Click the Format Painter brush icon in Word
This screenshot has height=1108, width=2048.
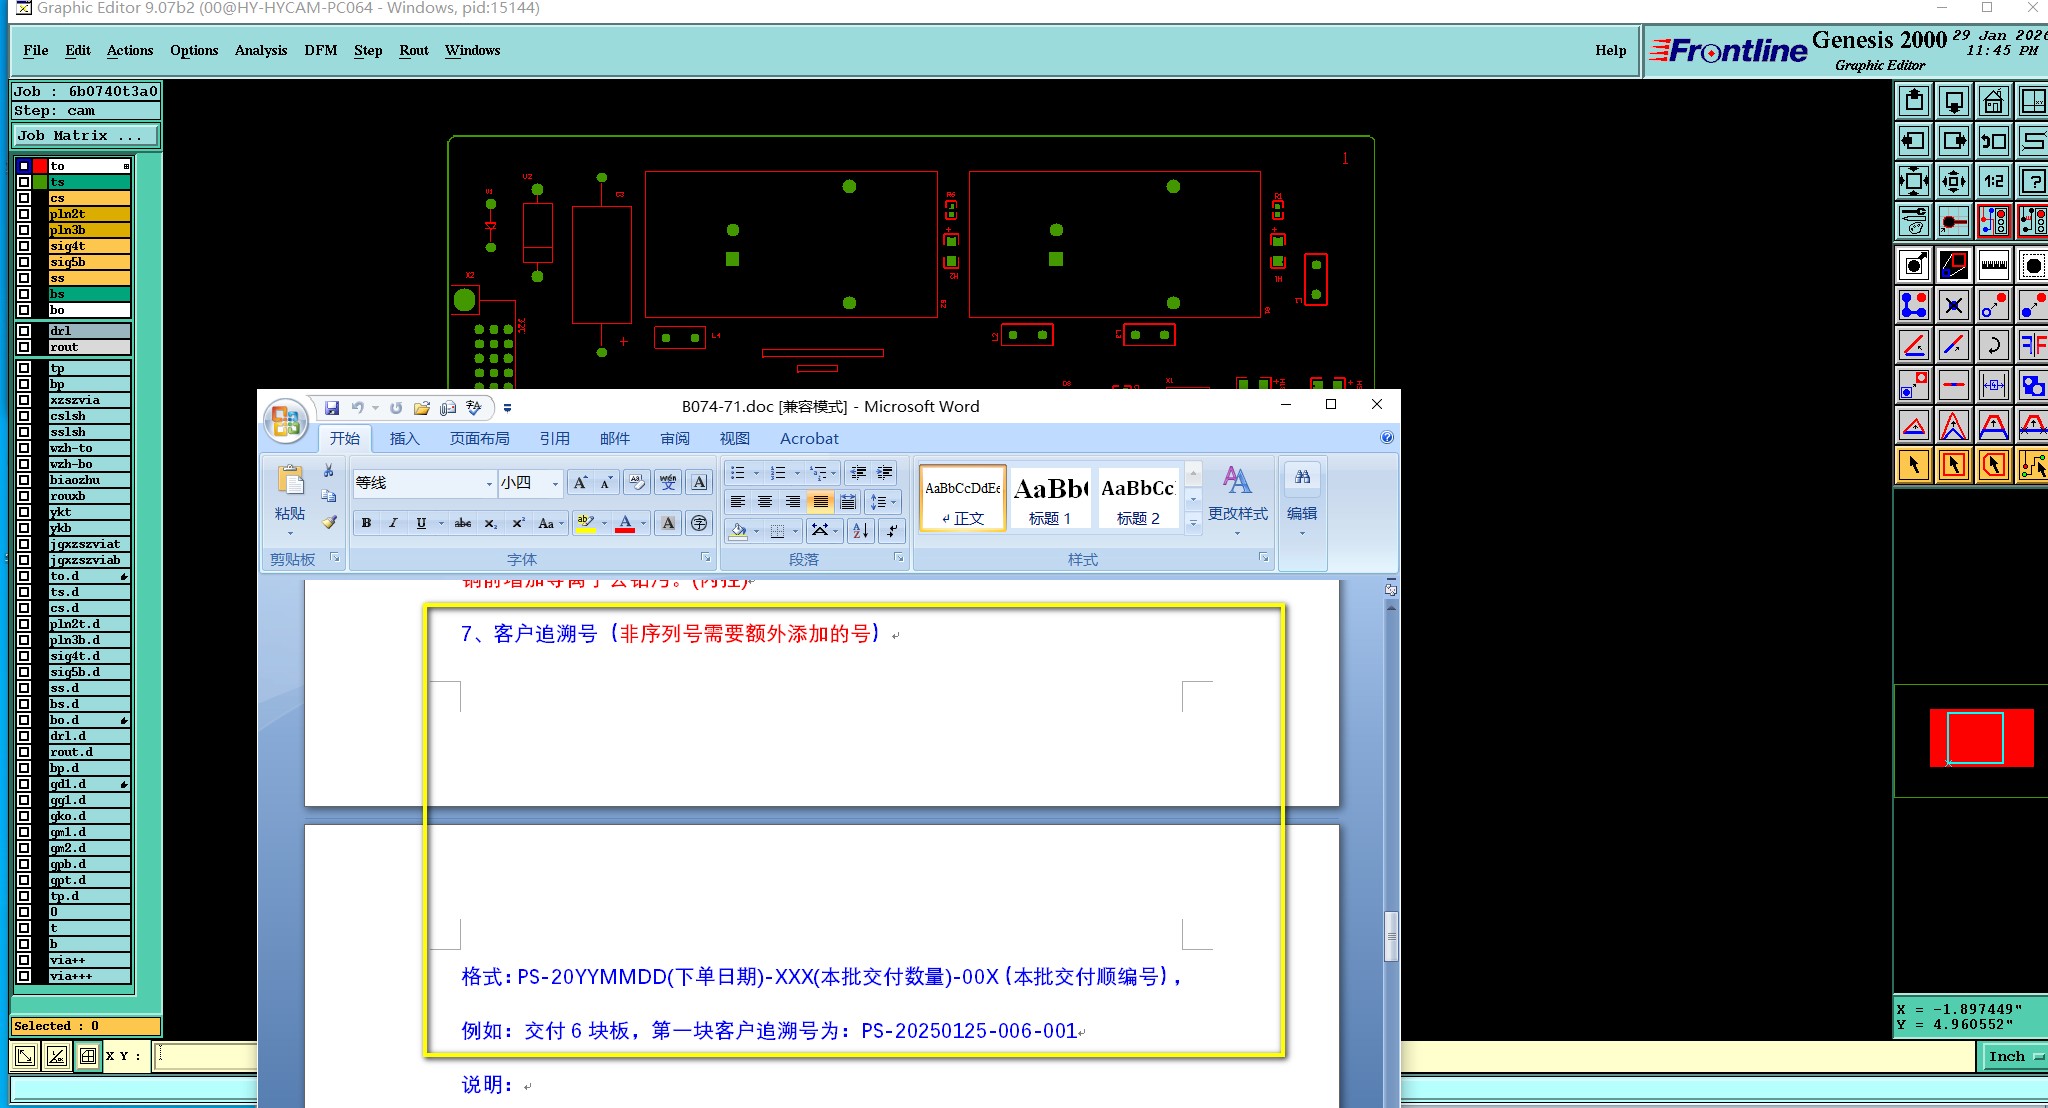click(329, 522)
